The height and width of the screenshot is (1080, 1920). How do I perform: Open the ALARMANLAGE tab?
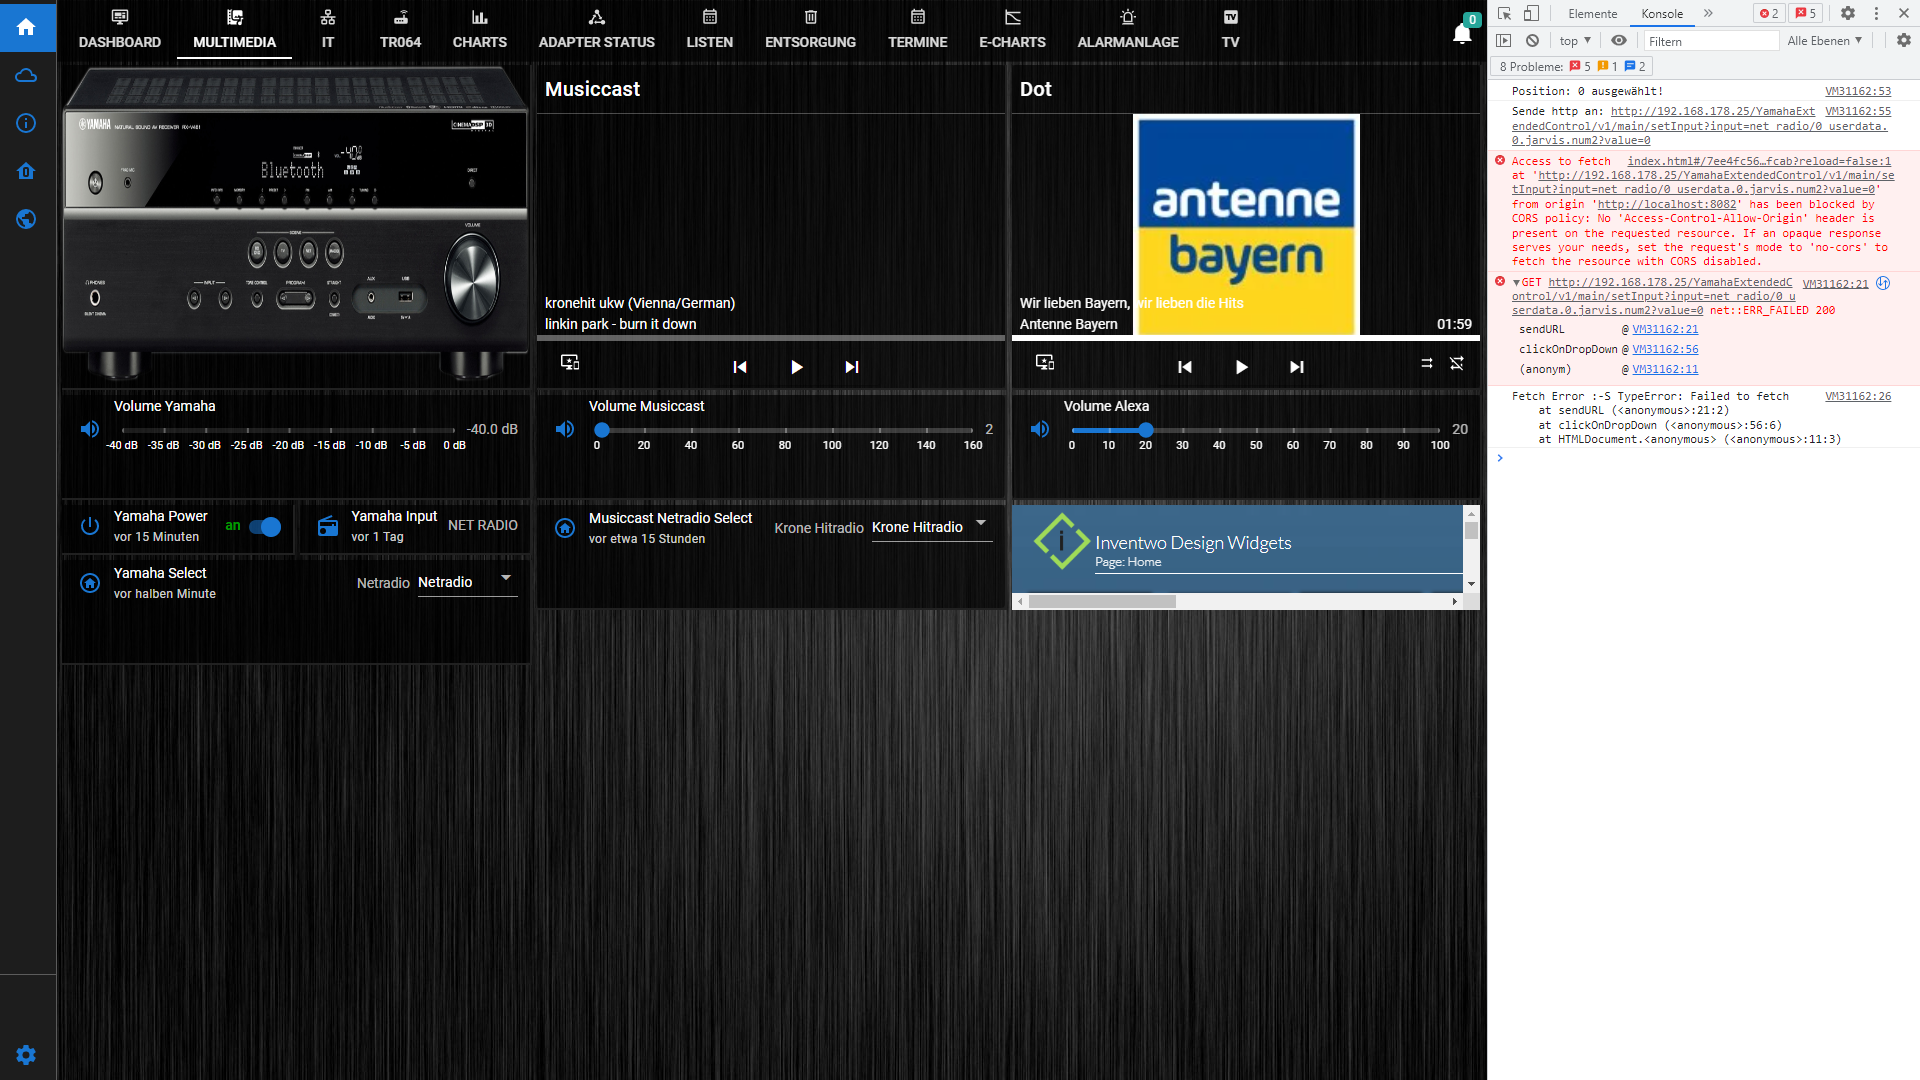pos(1128,30)
